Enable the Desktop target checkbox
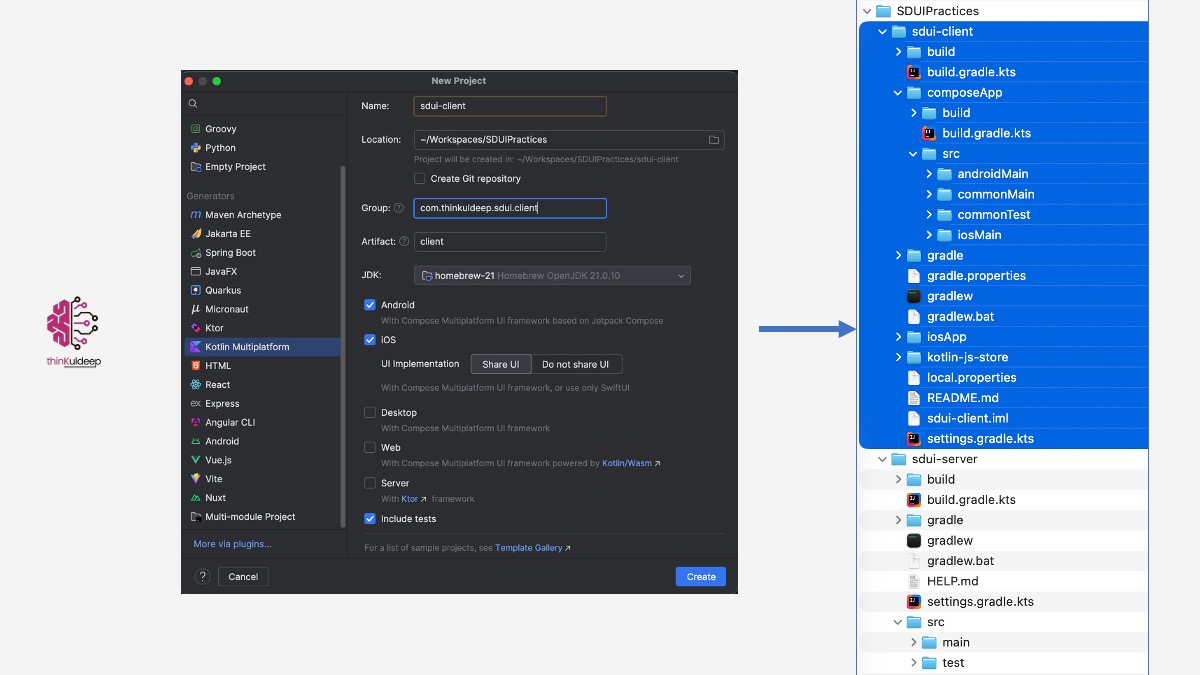 pos(370,412)
